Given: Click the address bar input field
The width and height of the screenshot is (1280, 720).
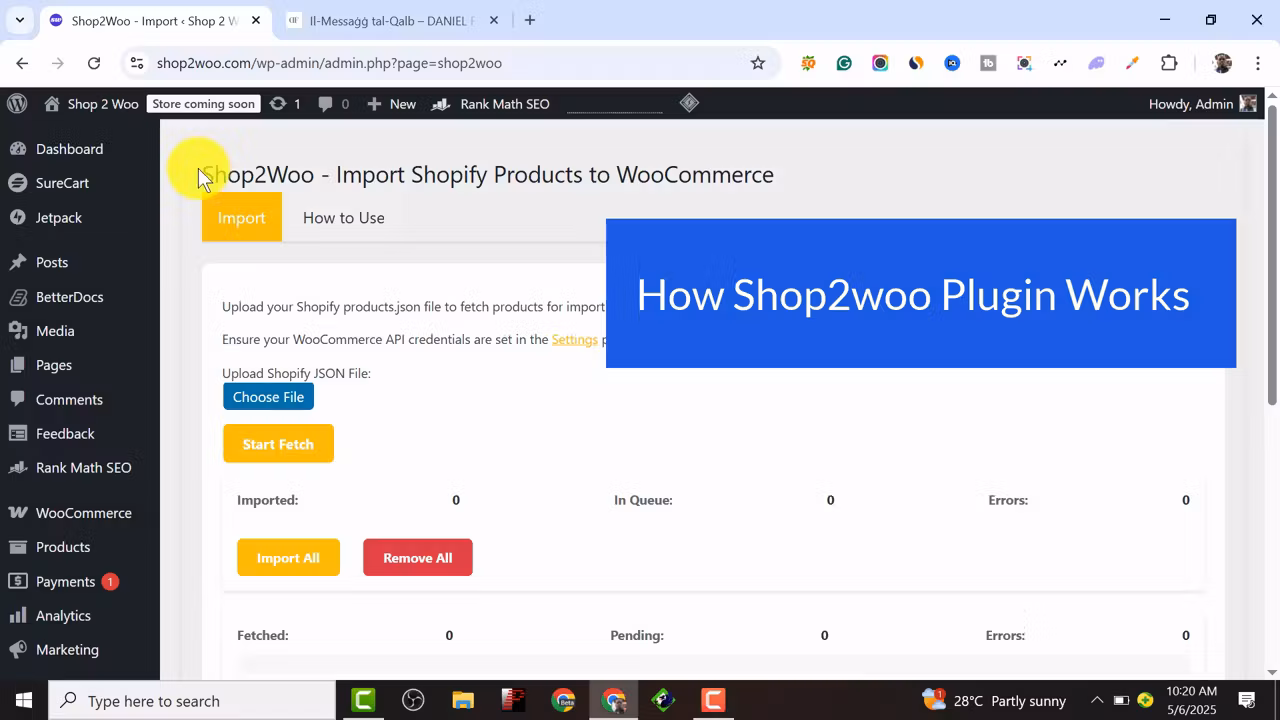Looking at the screenshot, I should pyautogui.click(x=400, y=62).
